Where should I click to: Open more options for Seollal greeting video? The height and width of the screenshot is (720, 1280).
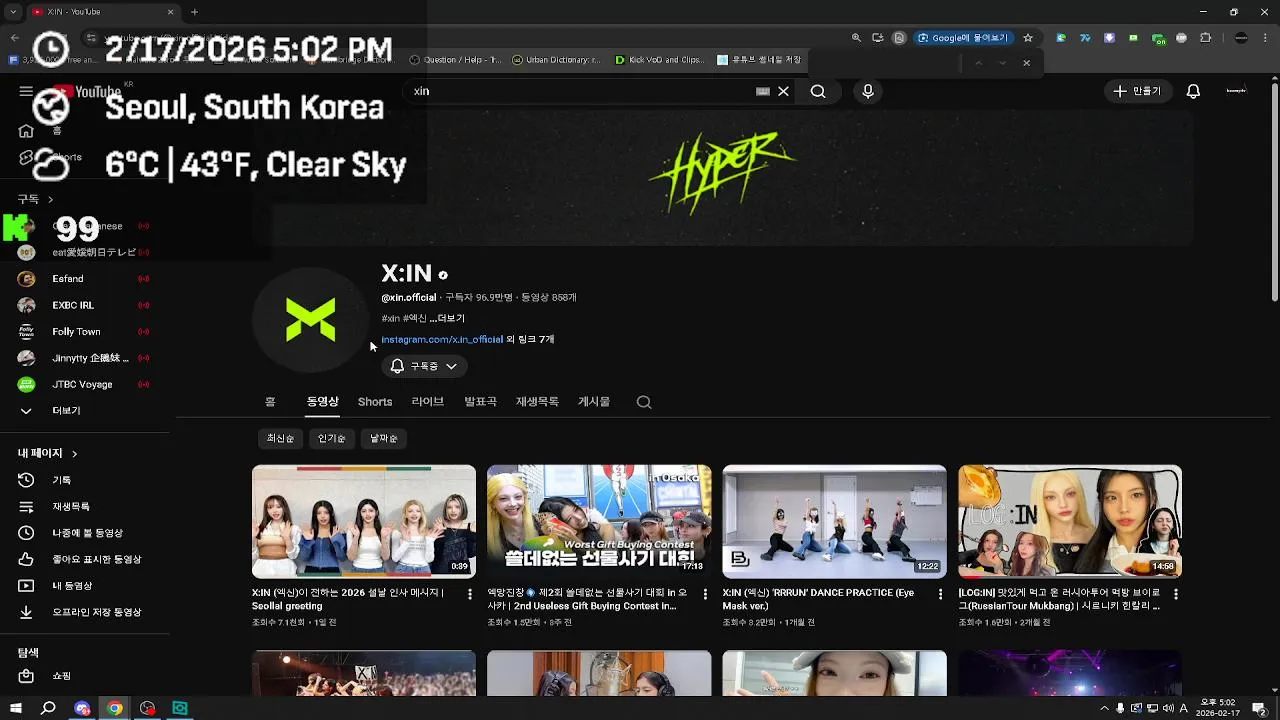pos(470,594)
